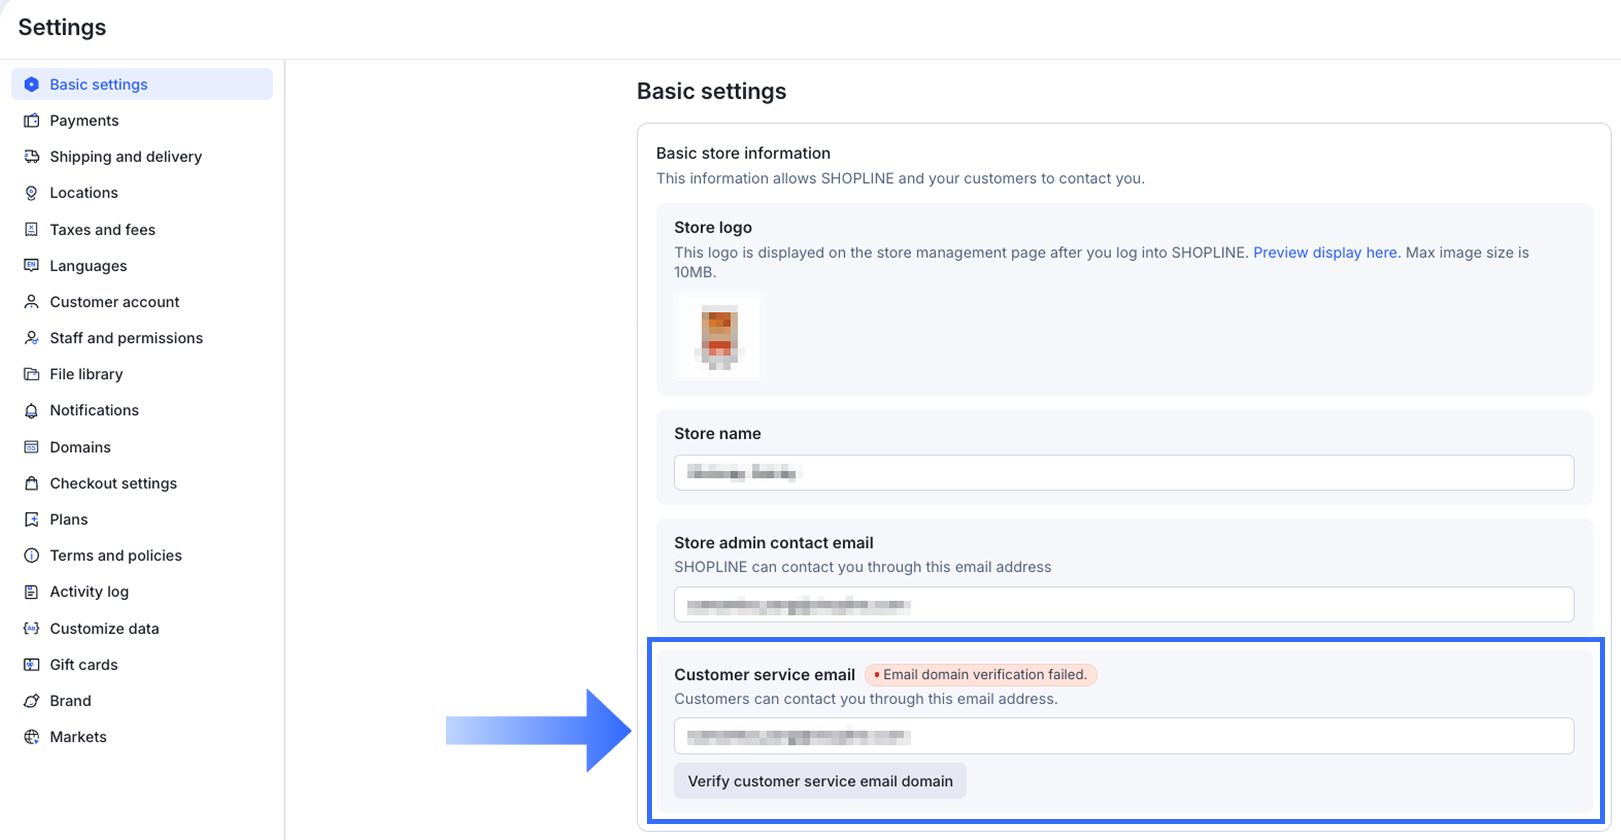The height and width of the screenshot is (840, 1621).
Task: Open Customer account settings
Action: 114,302
